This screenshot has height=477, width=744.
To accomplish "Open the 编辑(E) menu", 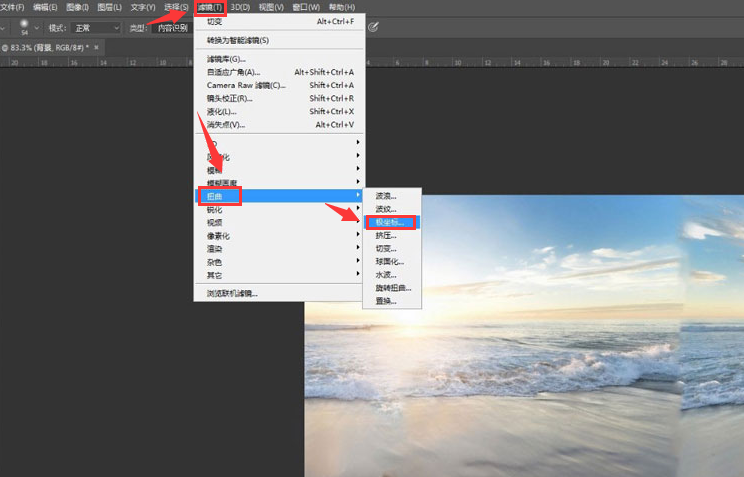I will pos(45,7).
